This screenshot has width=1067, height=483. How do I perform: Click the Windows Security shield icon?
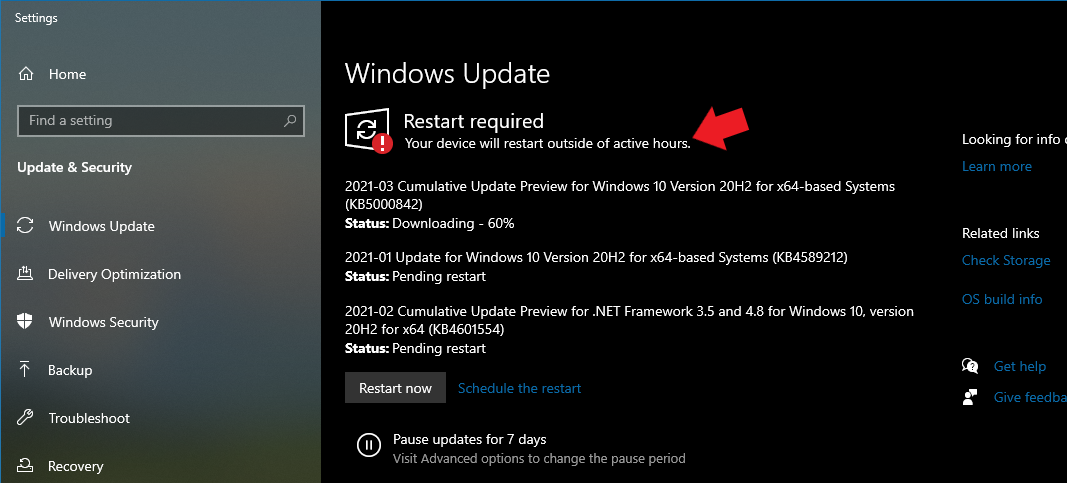[25, 322]
